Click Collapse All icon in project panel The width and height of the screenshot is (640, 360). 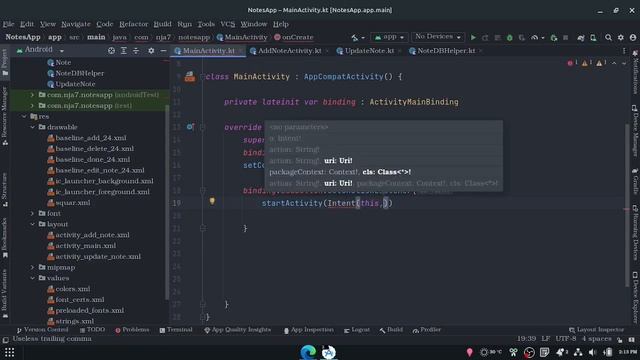(x=136, y=51)
